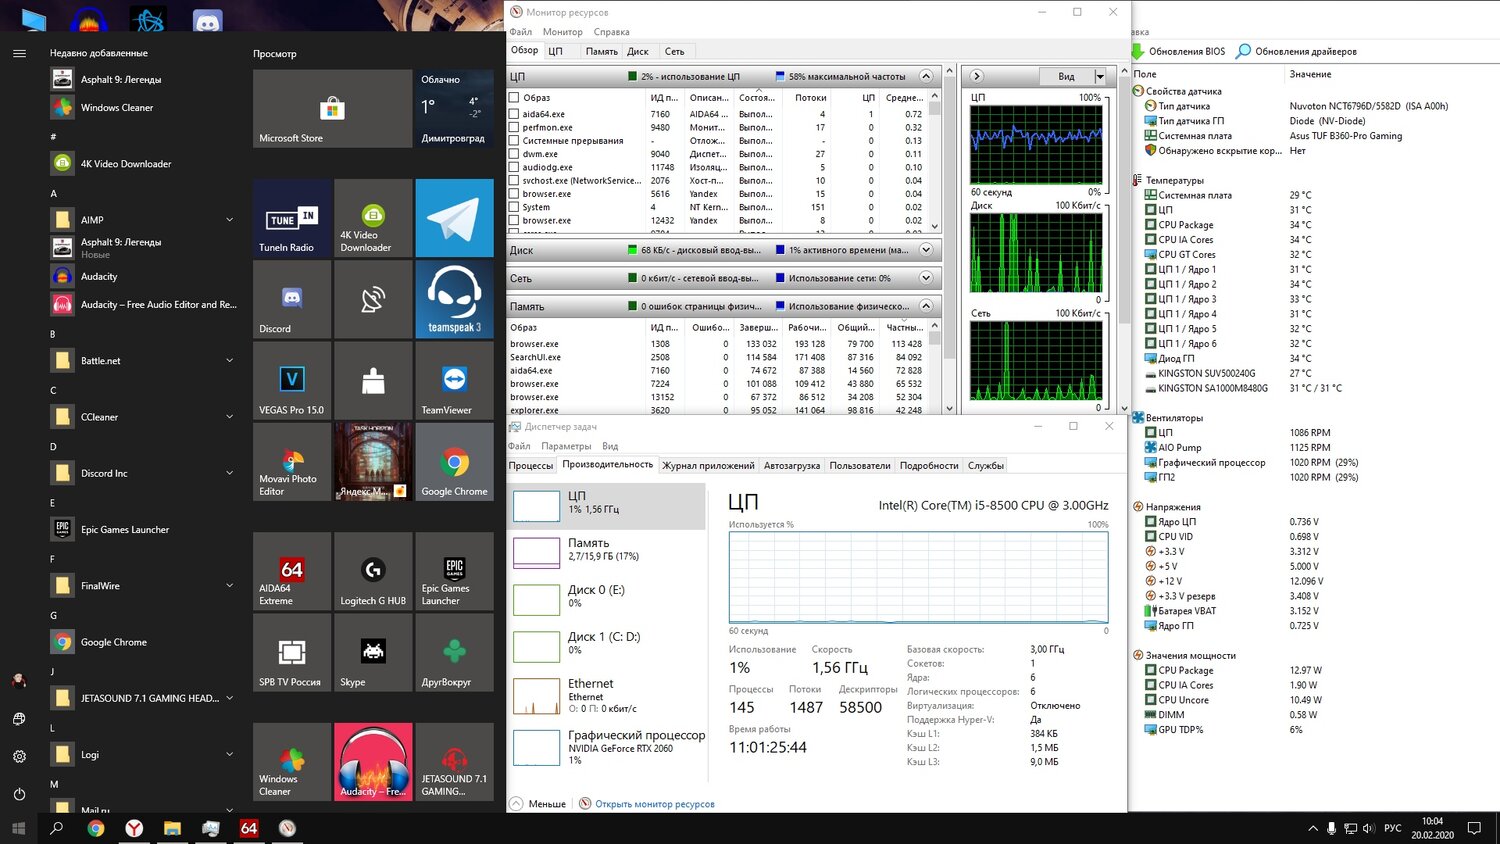Open Процессы tab in Task Manager

(x=531, y=465)
